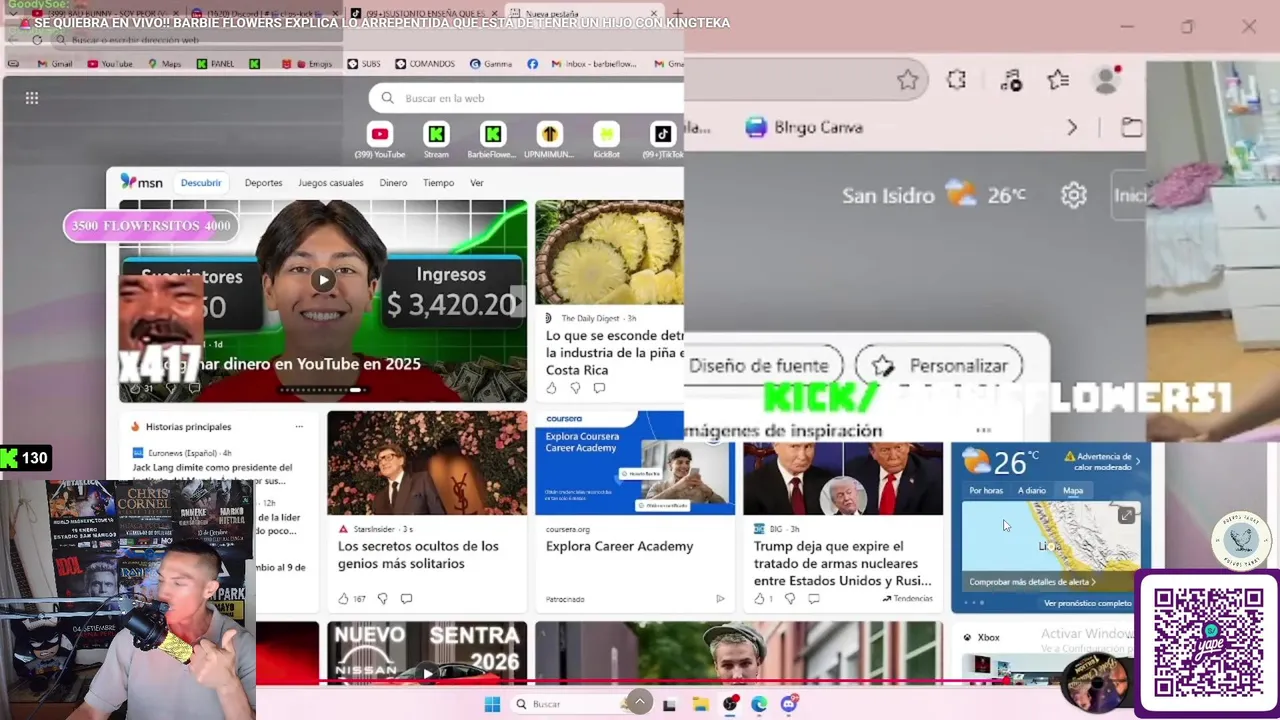Viewport: 1280px width, 720px height.
Task: Open the apps grid launcher icon
Action: point(32,98)
